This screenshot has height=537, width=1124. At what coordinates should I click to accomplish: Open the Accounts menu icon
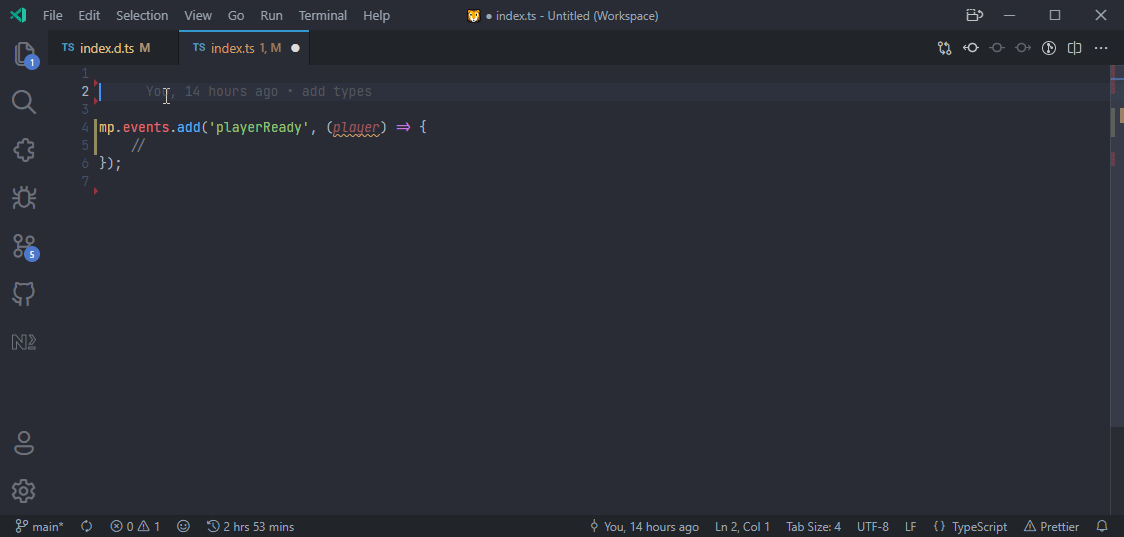pos(24,443)
